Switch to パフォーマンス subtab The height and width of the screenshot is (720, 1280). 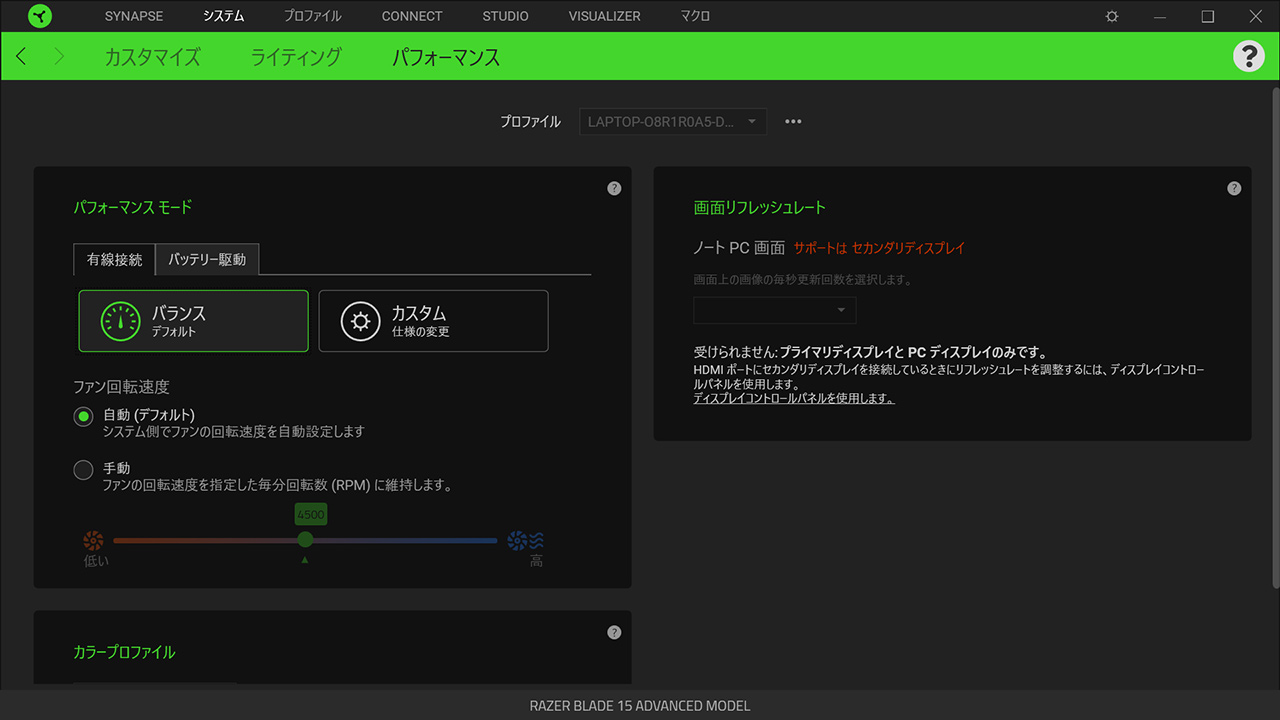click(x=446, y=57)
